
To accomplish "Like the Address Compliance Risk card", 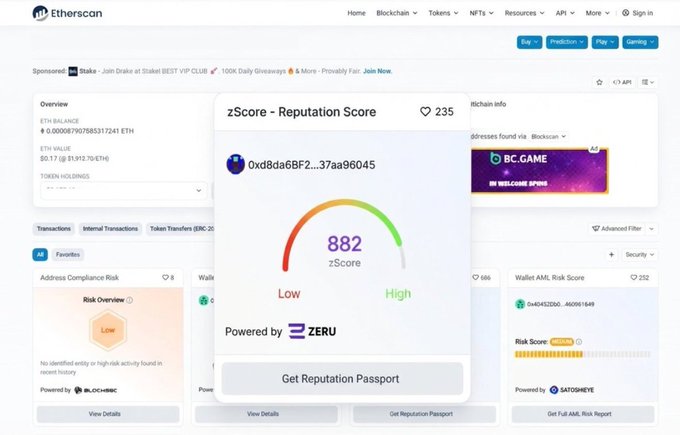I will tap(168, 278).
